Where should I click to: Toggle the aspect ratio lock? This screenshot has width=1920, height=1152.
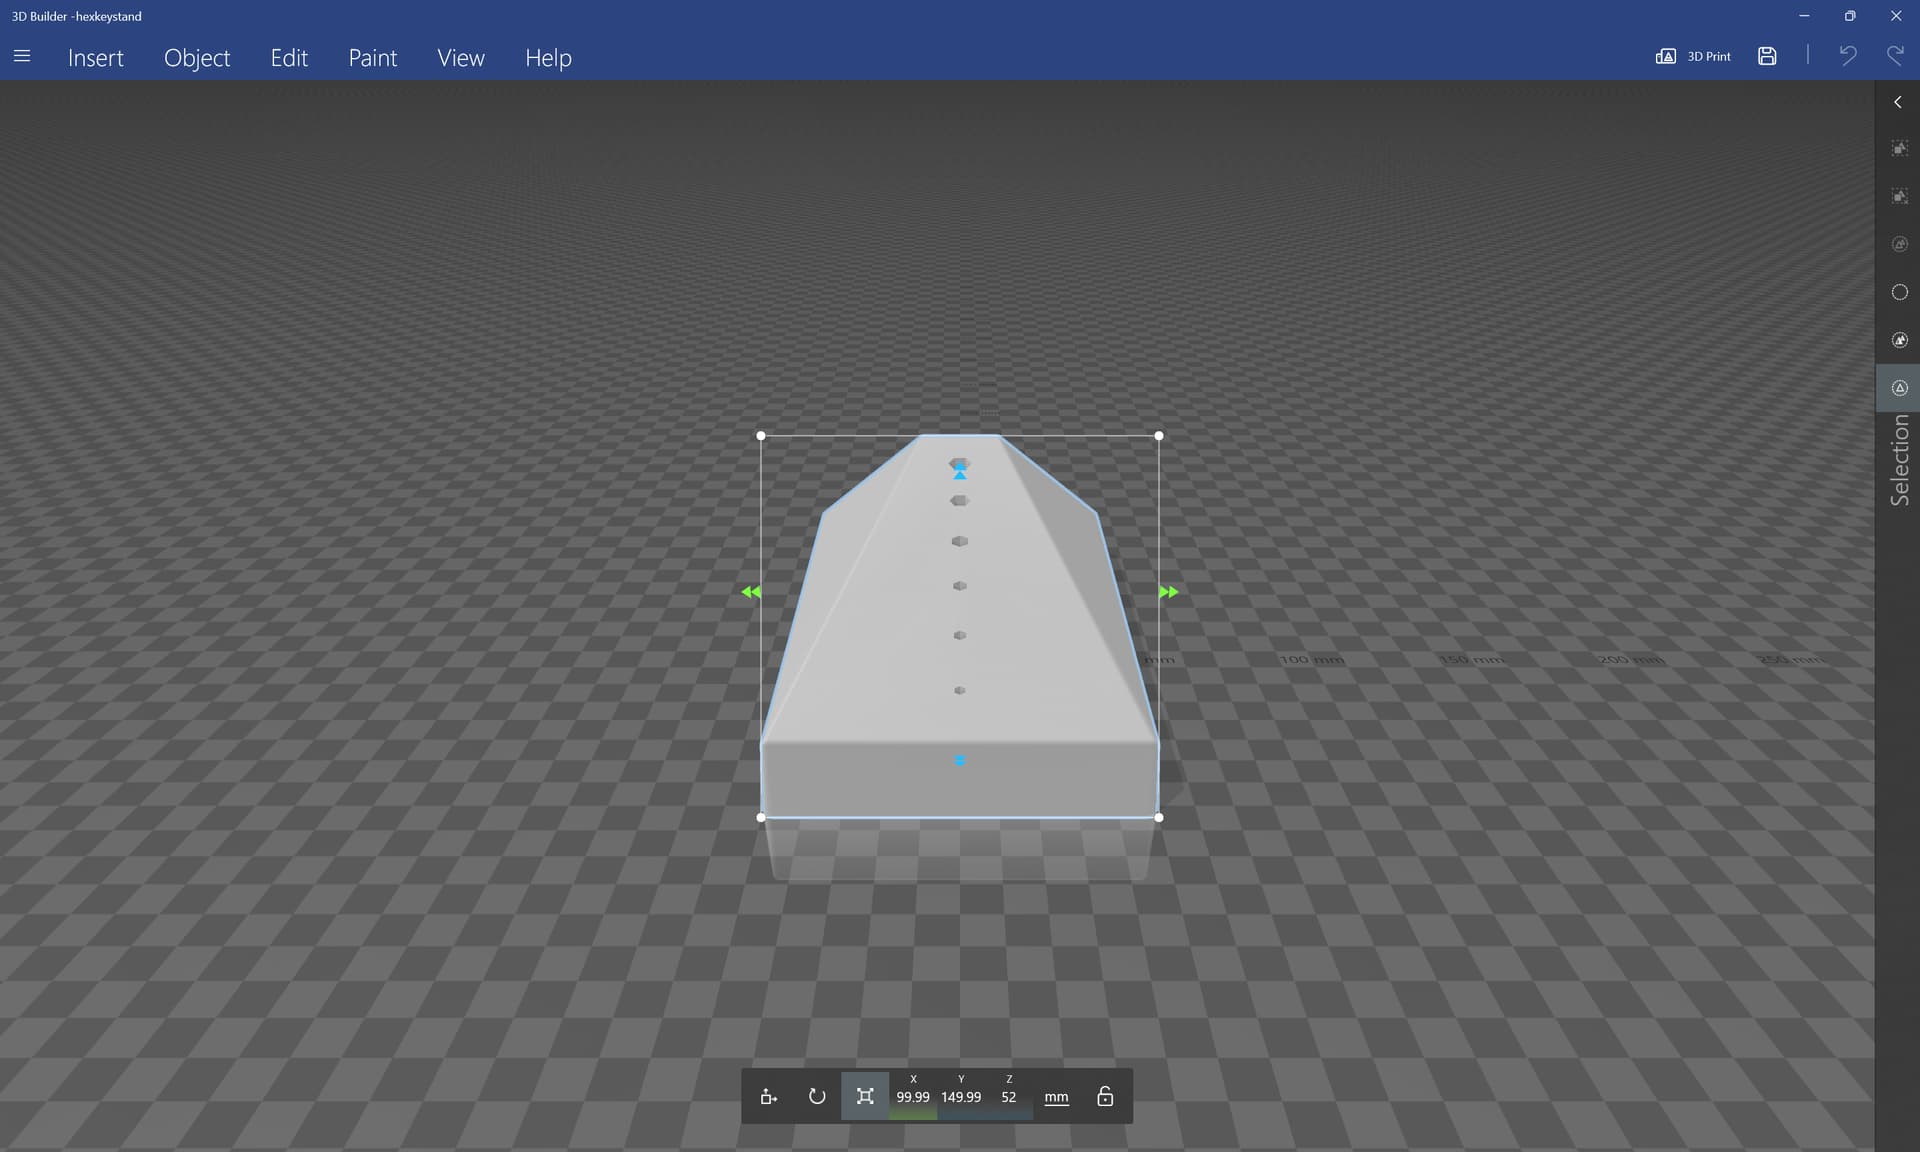pyautogui.click(x=1105, y=1097)
